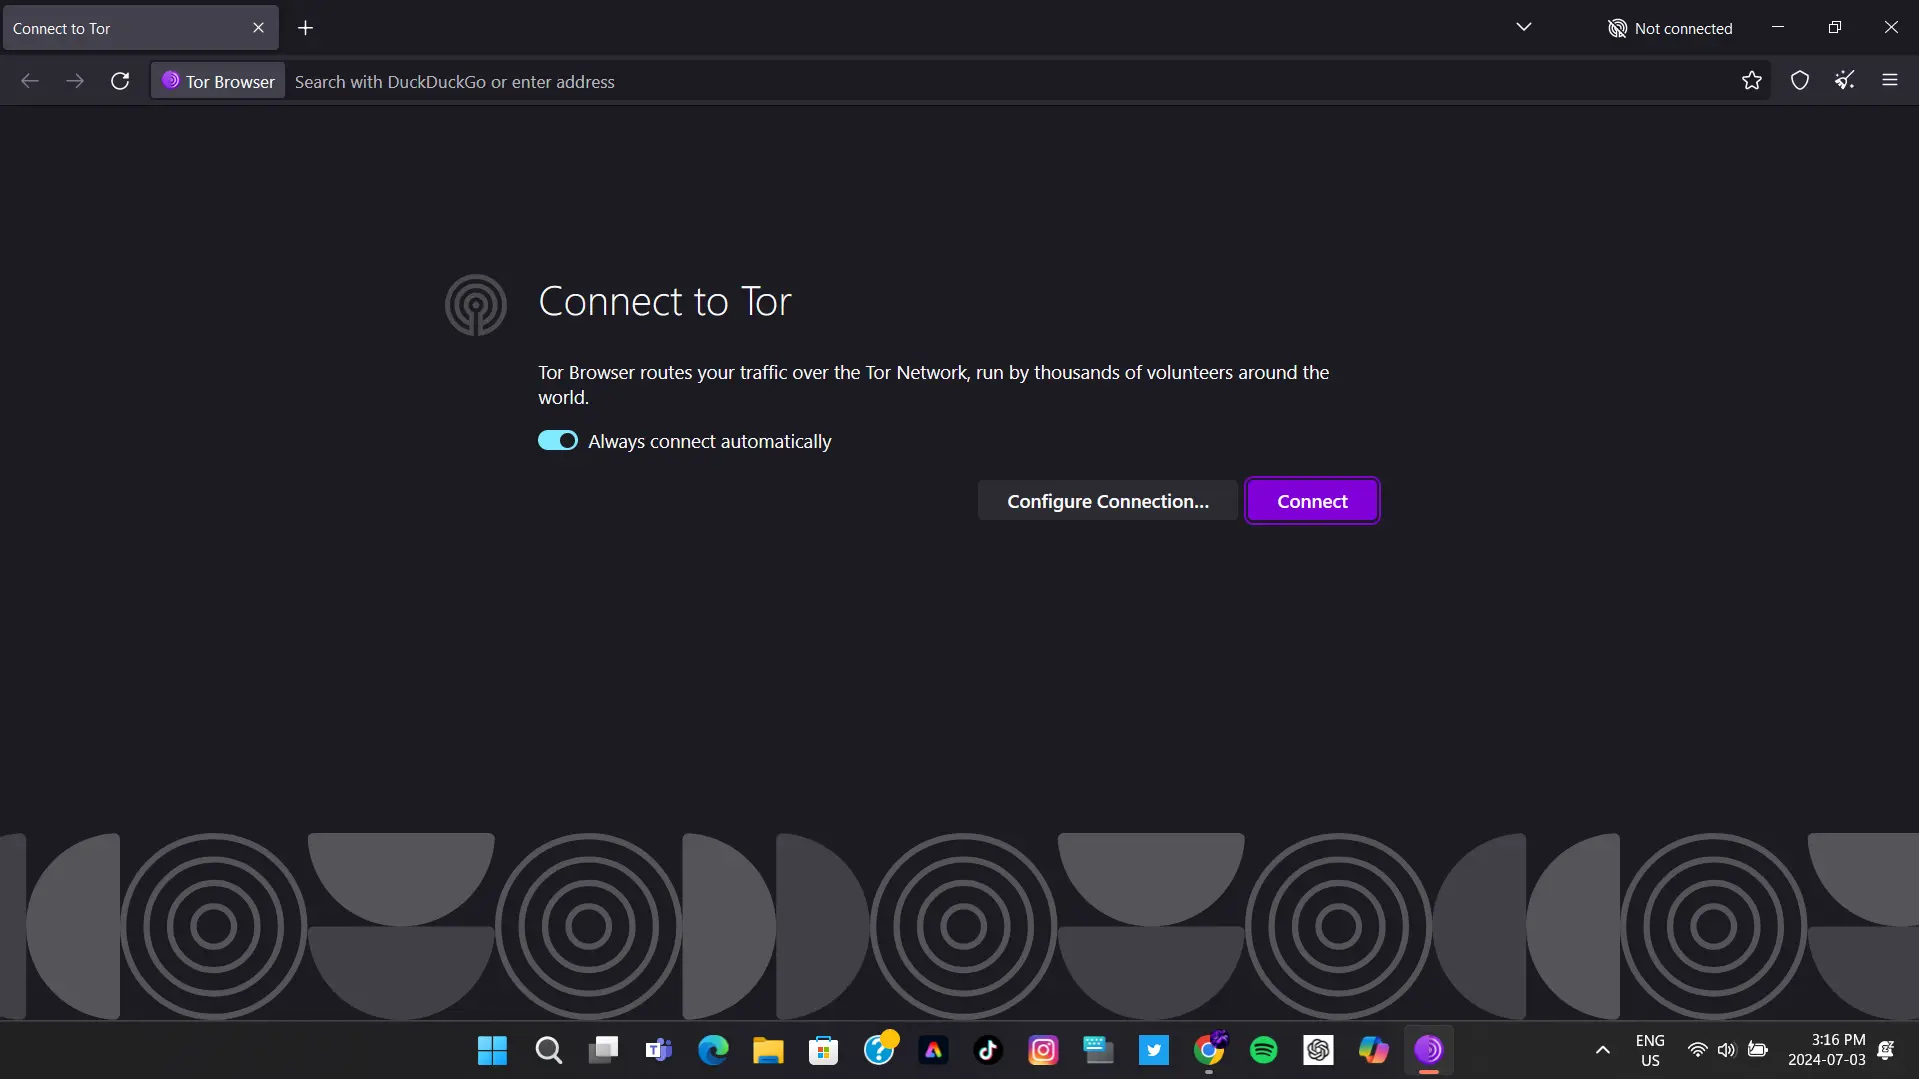
Task: Launch Google Chrome from taskbar
Action: tap(1209, 1050)
